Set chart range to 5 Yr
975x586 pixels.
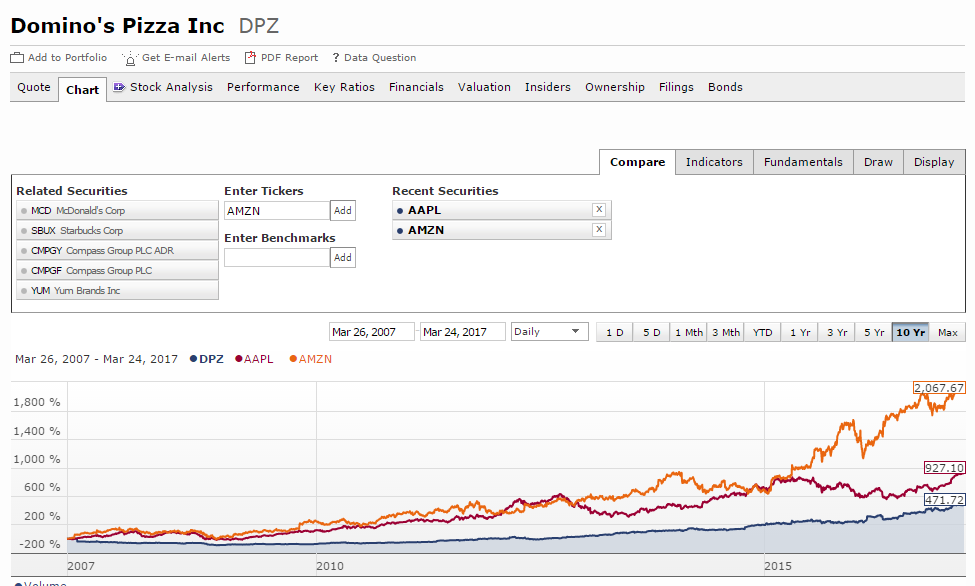tap(874, 332)
